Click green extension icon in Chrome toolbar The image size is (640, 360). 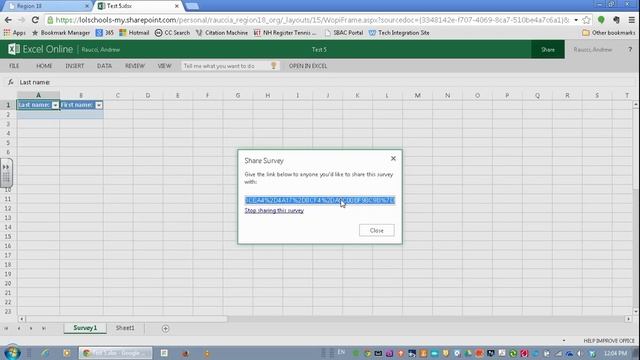tap(601, 20)
